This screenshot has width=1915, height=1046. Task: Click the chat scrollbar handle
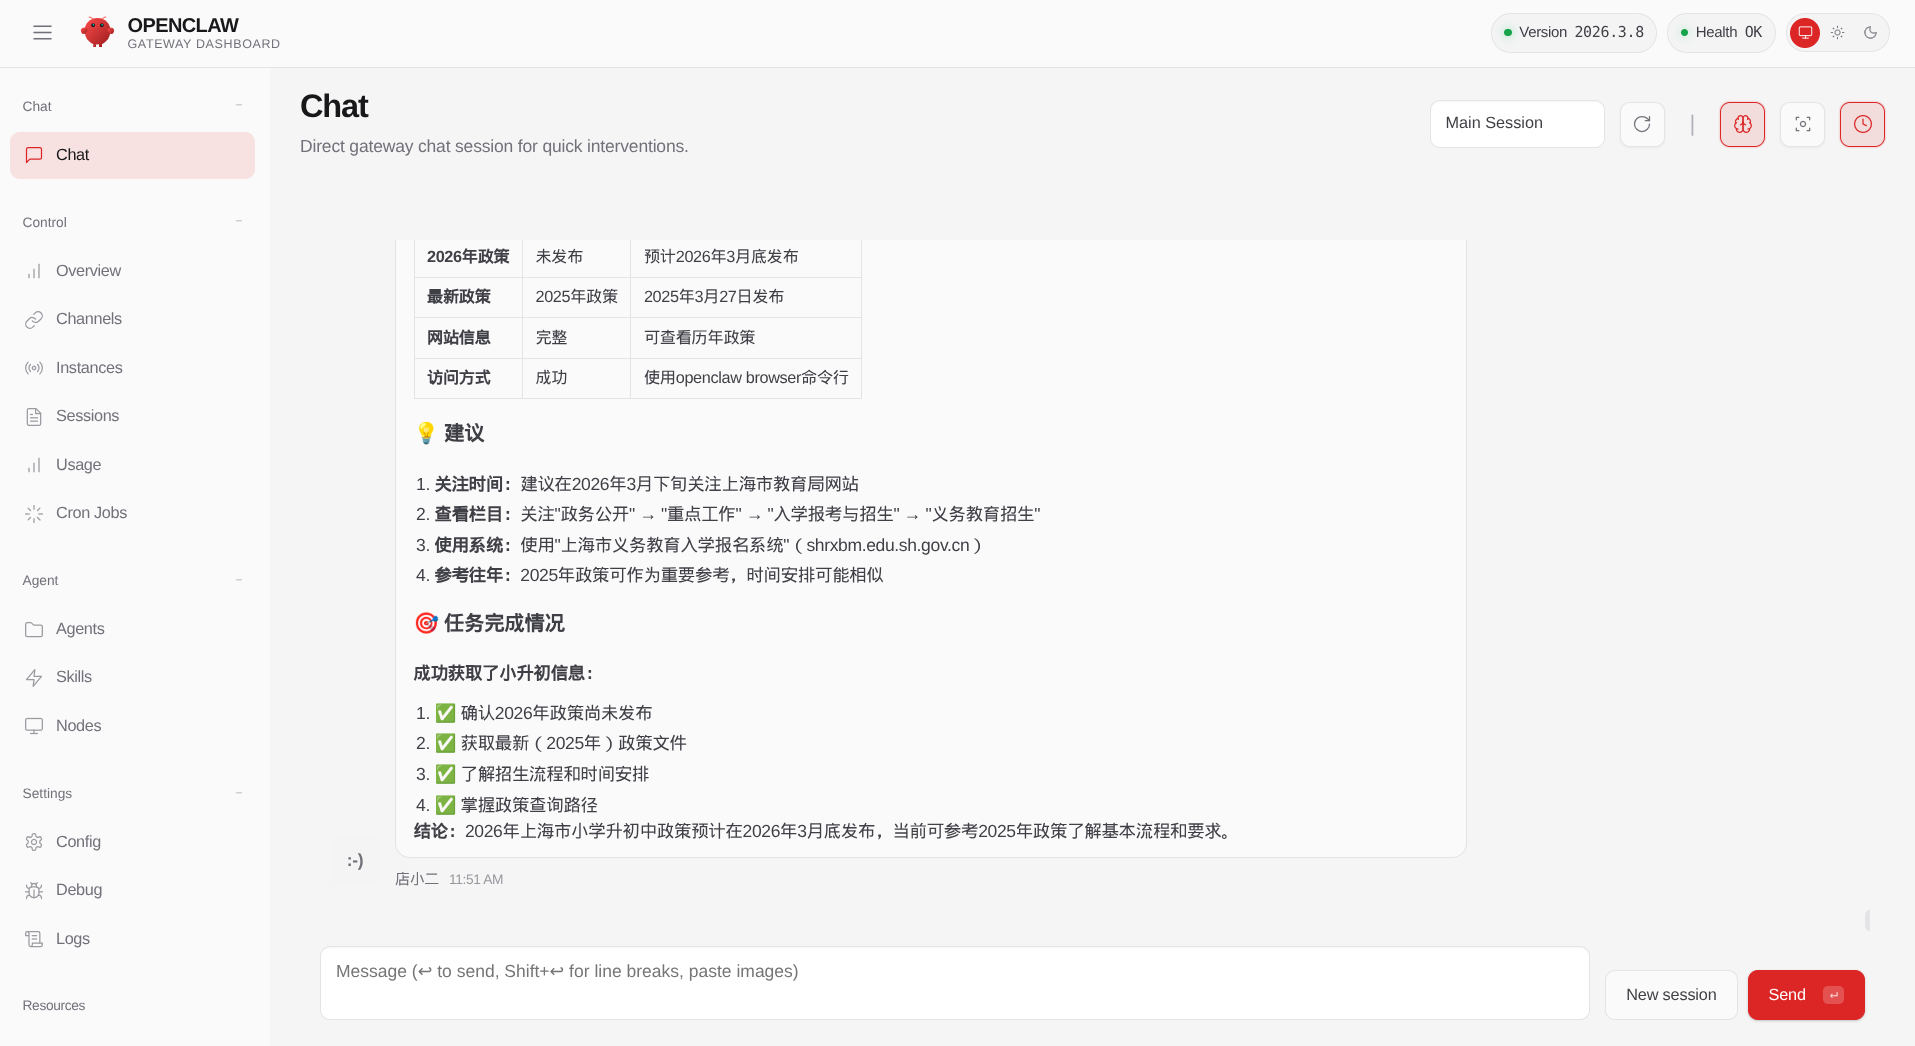[1867, 920]
